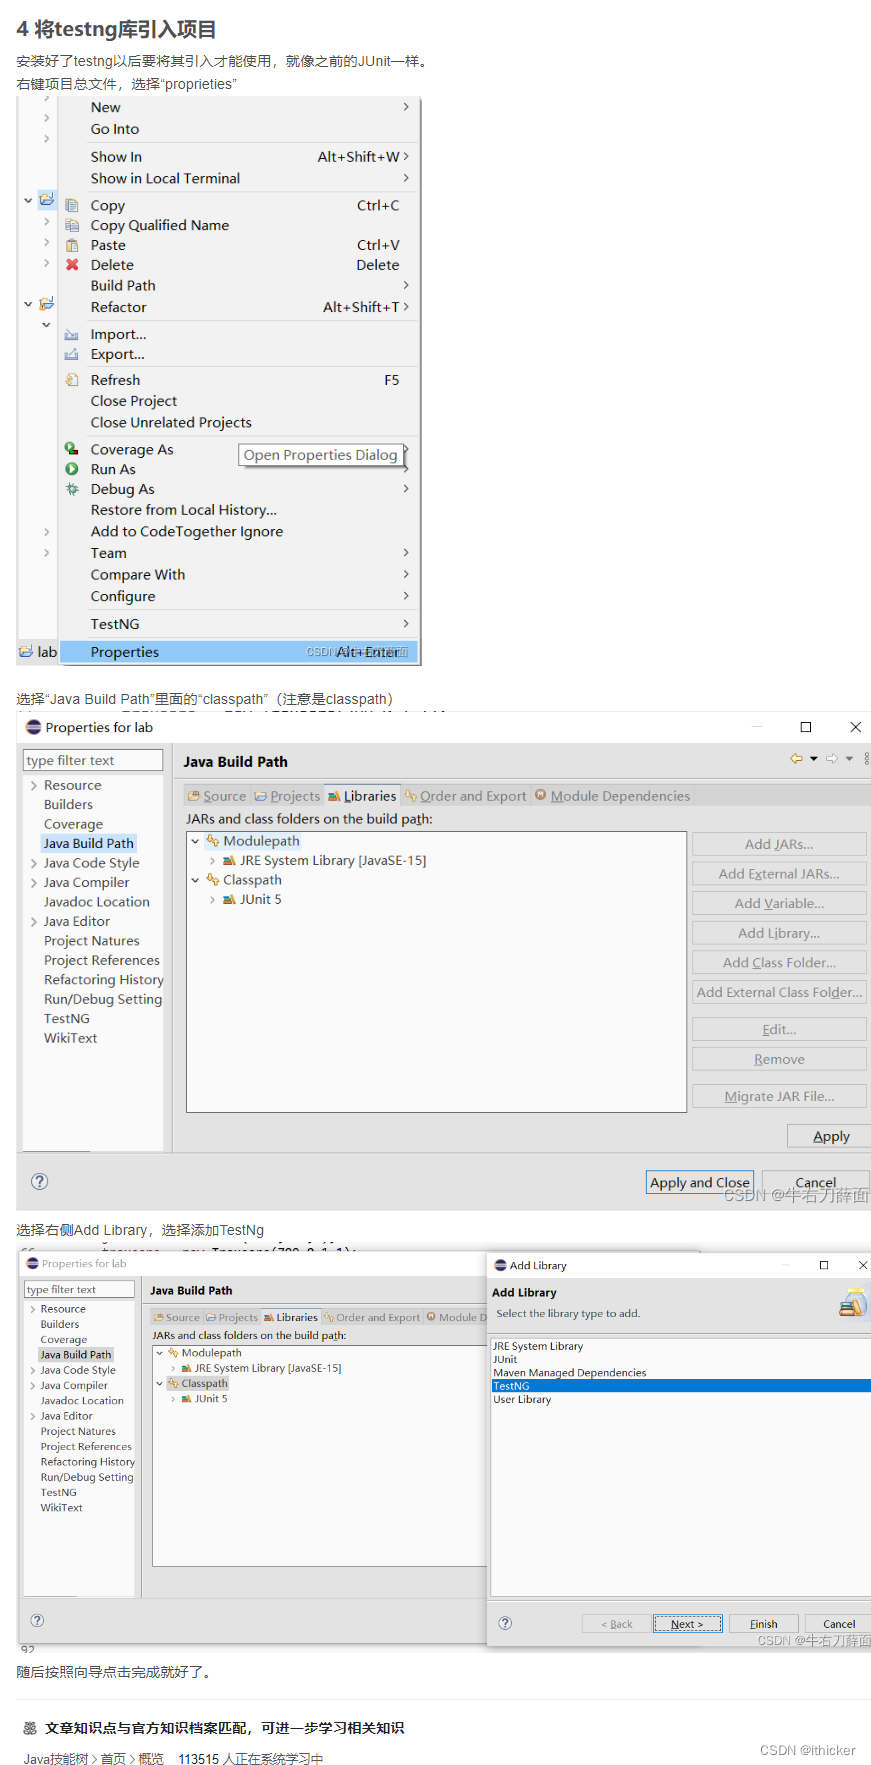Image resolution: width=871 pixels, height=1765 pixels.
Task: Select Build Path menu entry
Action: [238, 286]
